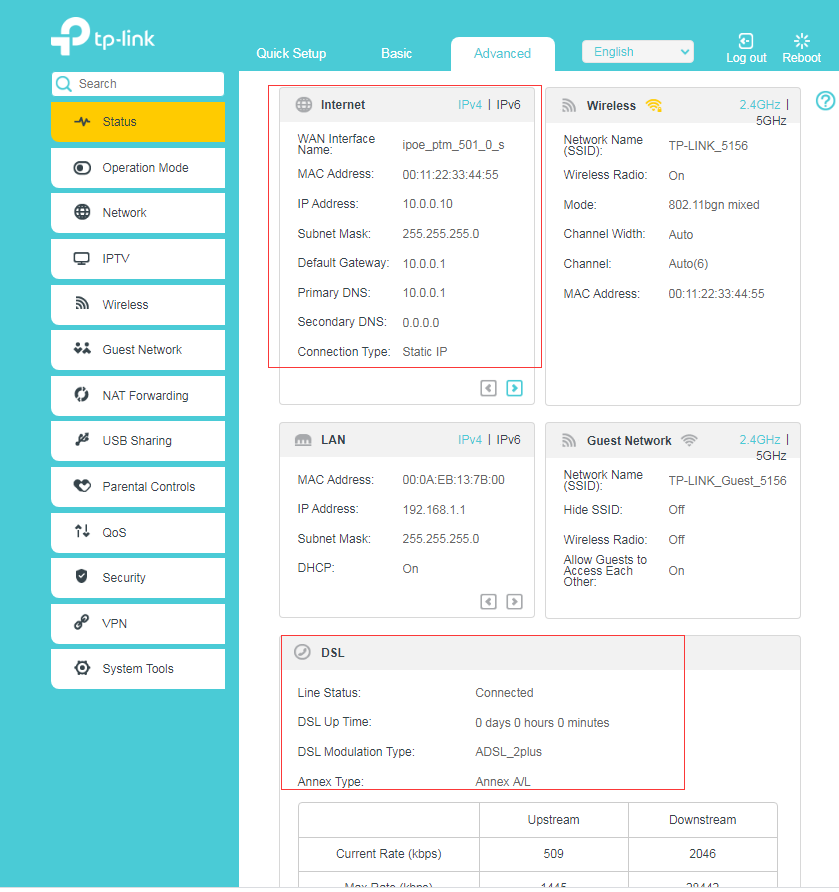This screenshot has height=892, width=839.
Task: Open the English language dropdown
Action: pyautogui.click(x=638, y=52)
